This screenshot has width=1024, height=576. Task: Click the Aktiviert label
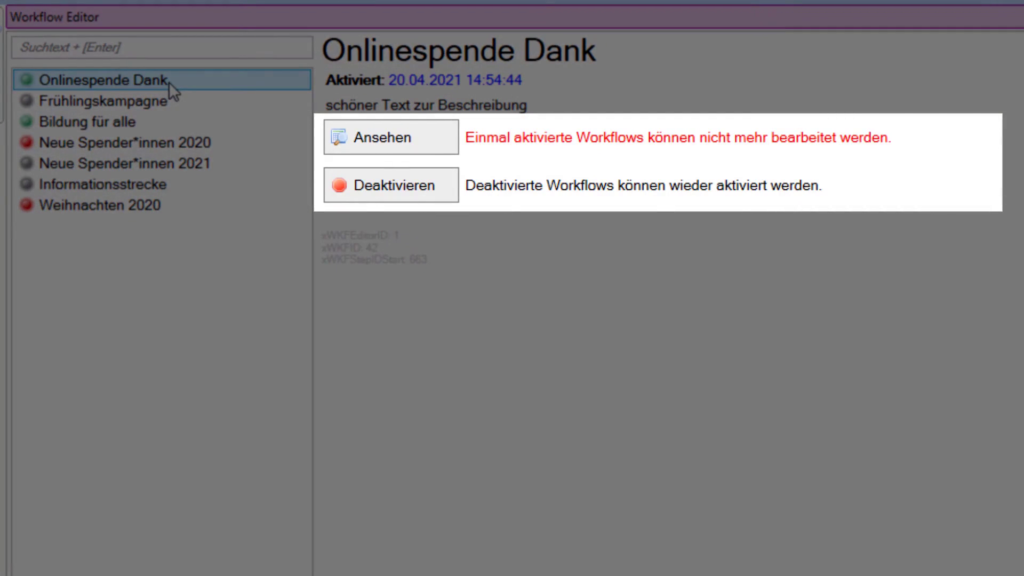pyautogui.click(x=355, y=80)
